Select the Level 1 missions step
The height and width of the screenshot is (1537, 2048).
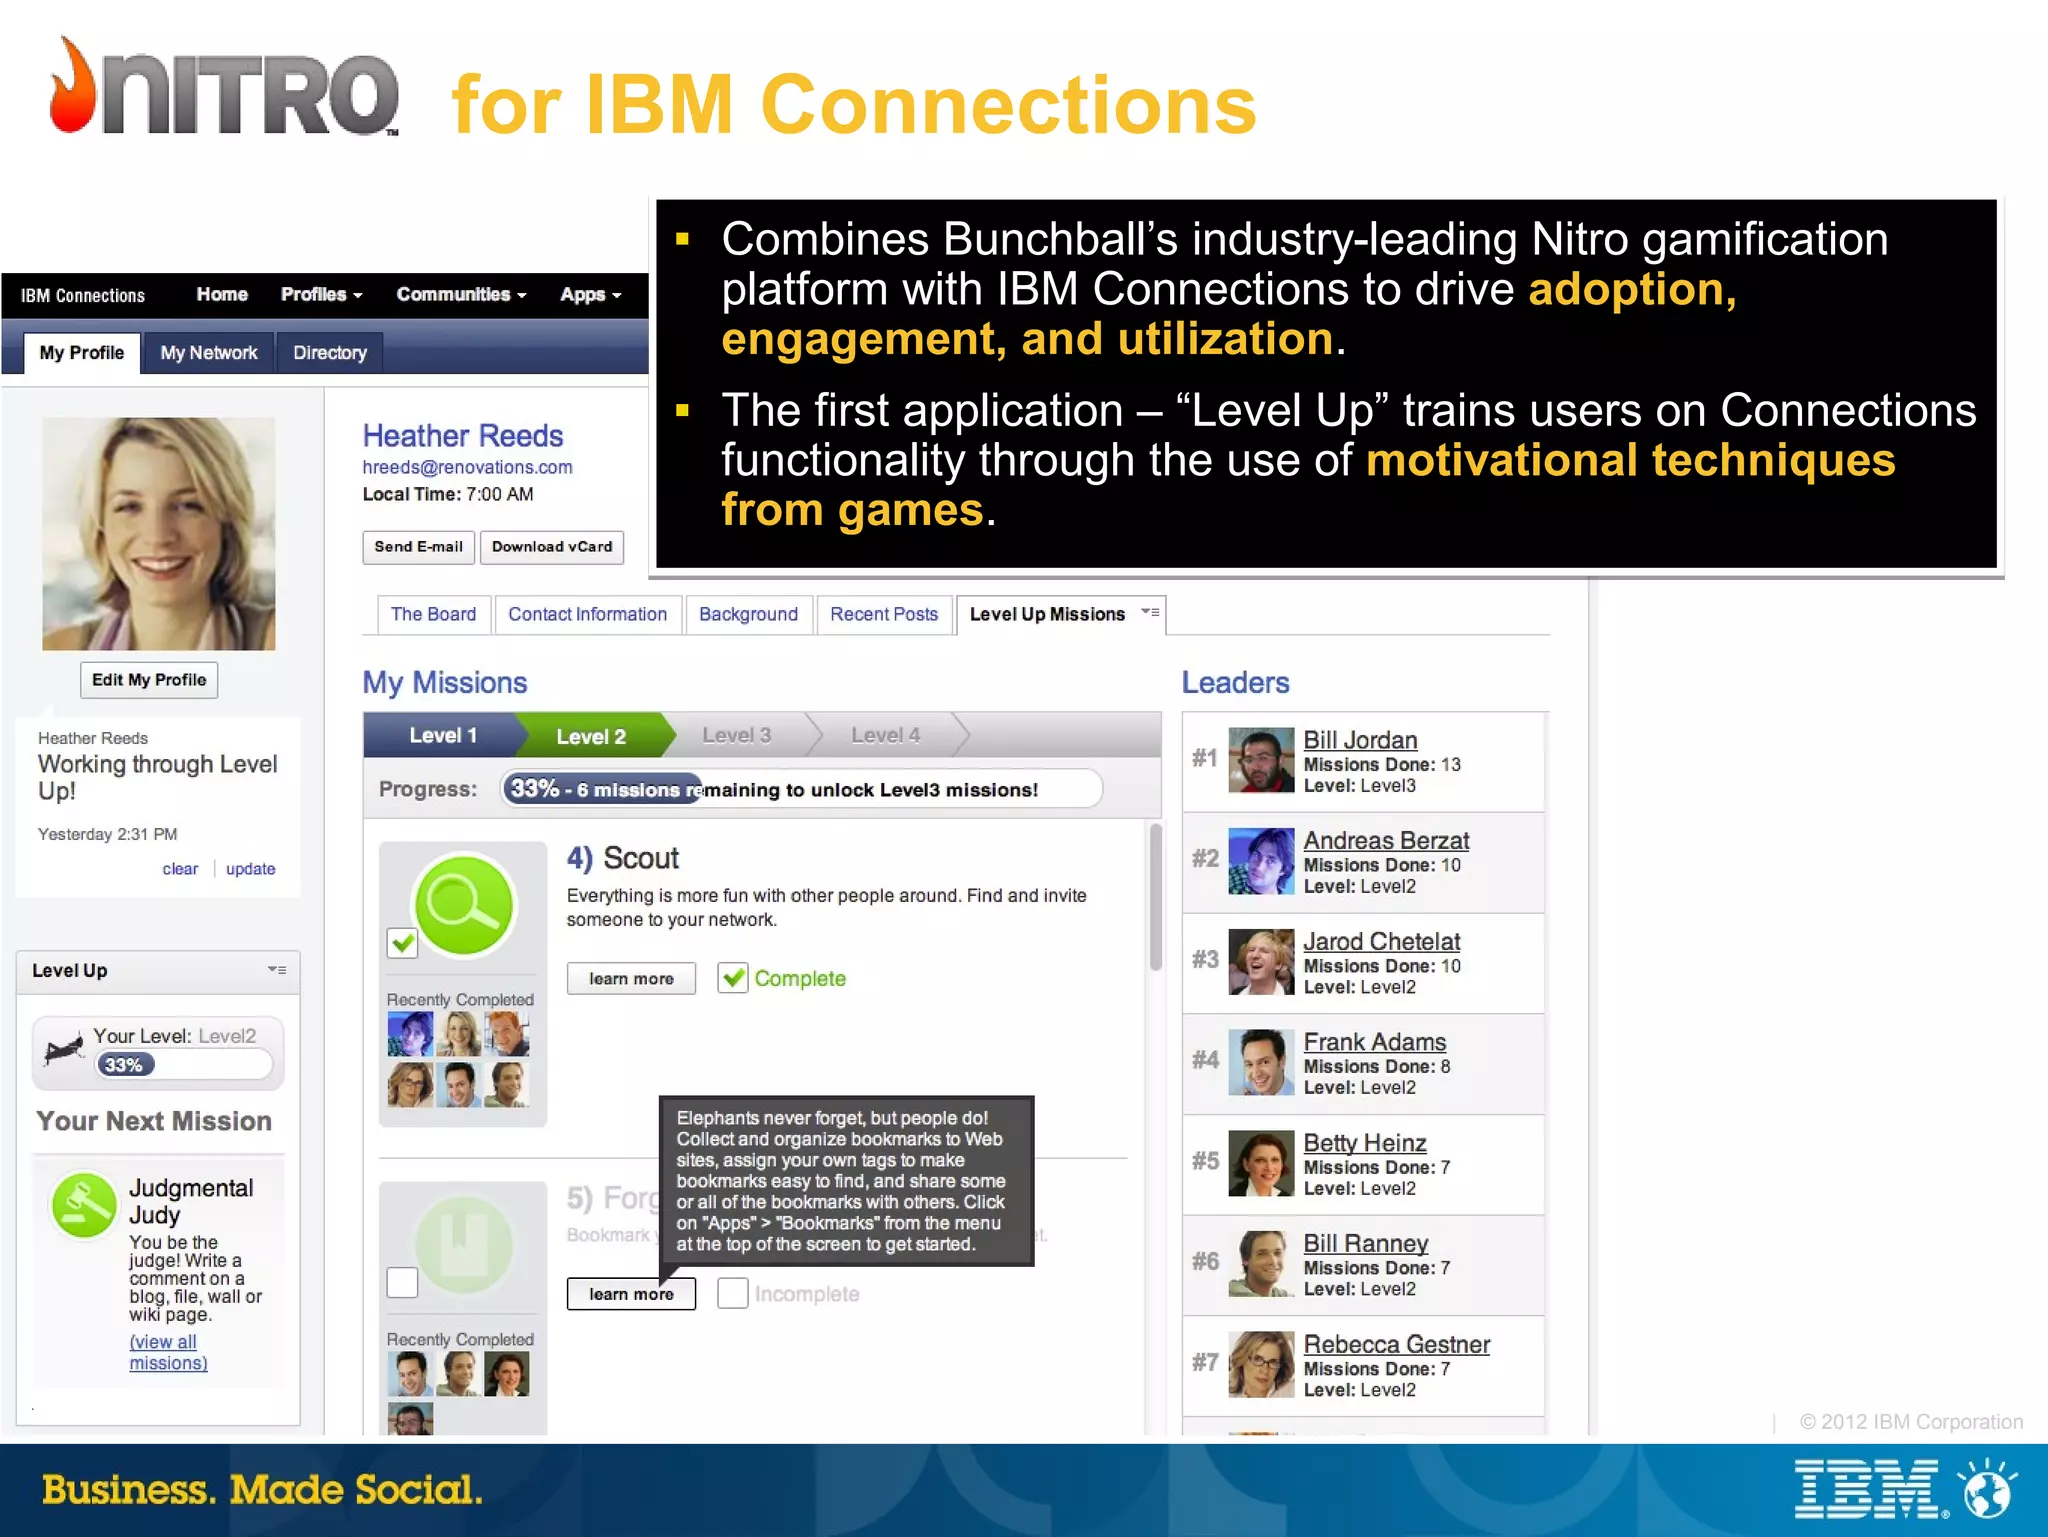point(443,735)
